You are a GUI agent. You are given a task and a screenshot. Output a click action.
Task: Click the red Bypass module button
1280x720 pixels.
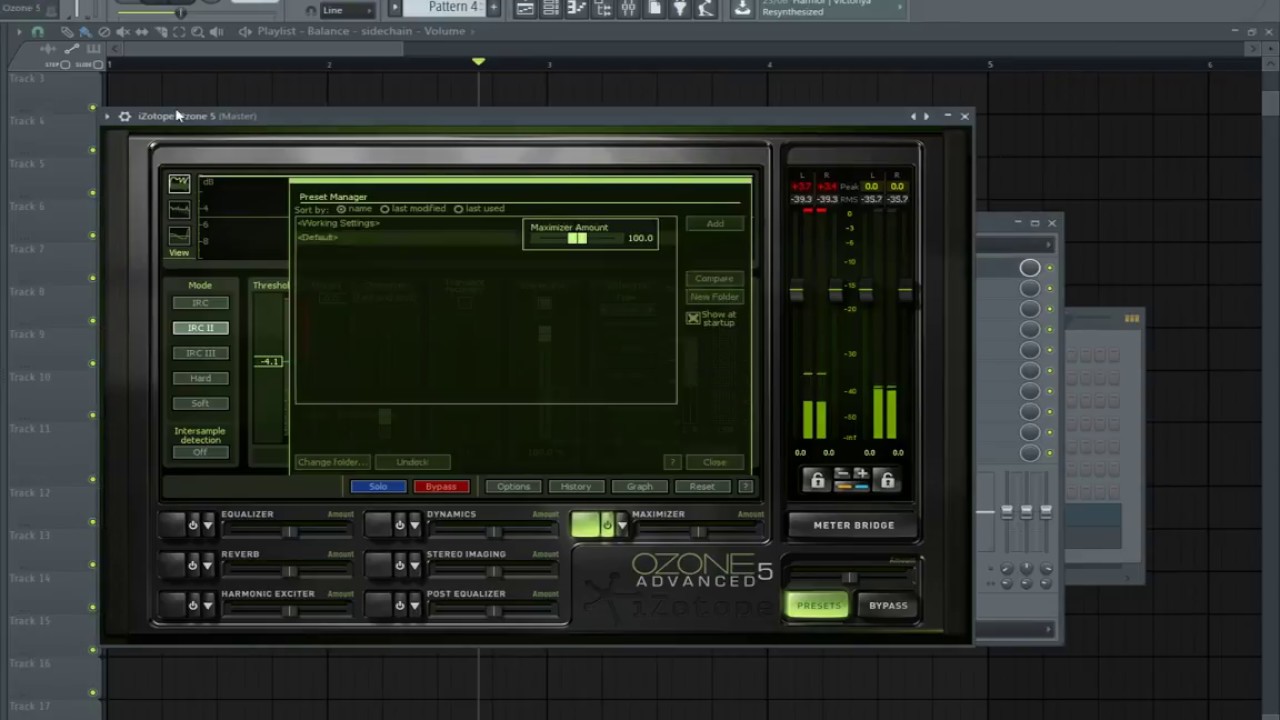441,486
